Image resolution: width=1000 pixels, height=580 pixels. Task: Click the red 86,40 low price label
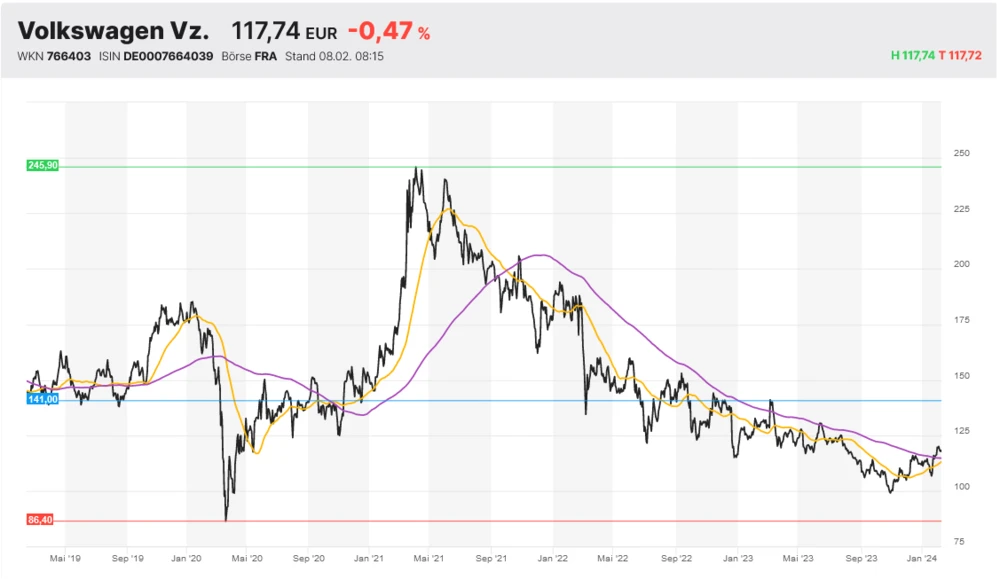tap(43, 520)
